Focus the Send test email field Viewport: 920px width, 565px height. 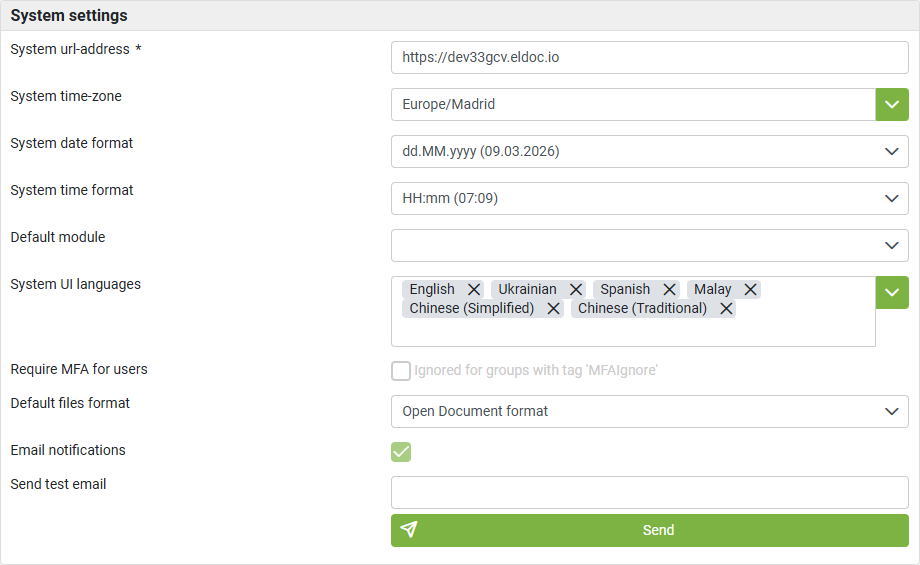click(x=650, y=492)
